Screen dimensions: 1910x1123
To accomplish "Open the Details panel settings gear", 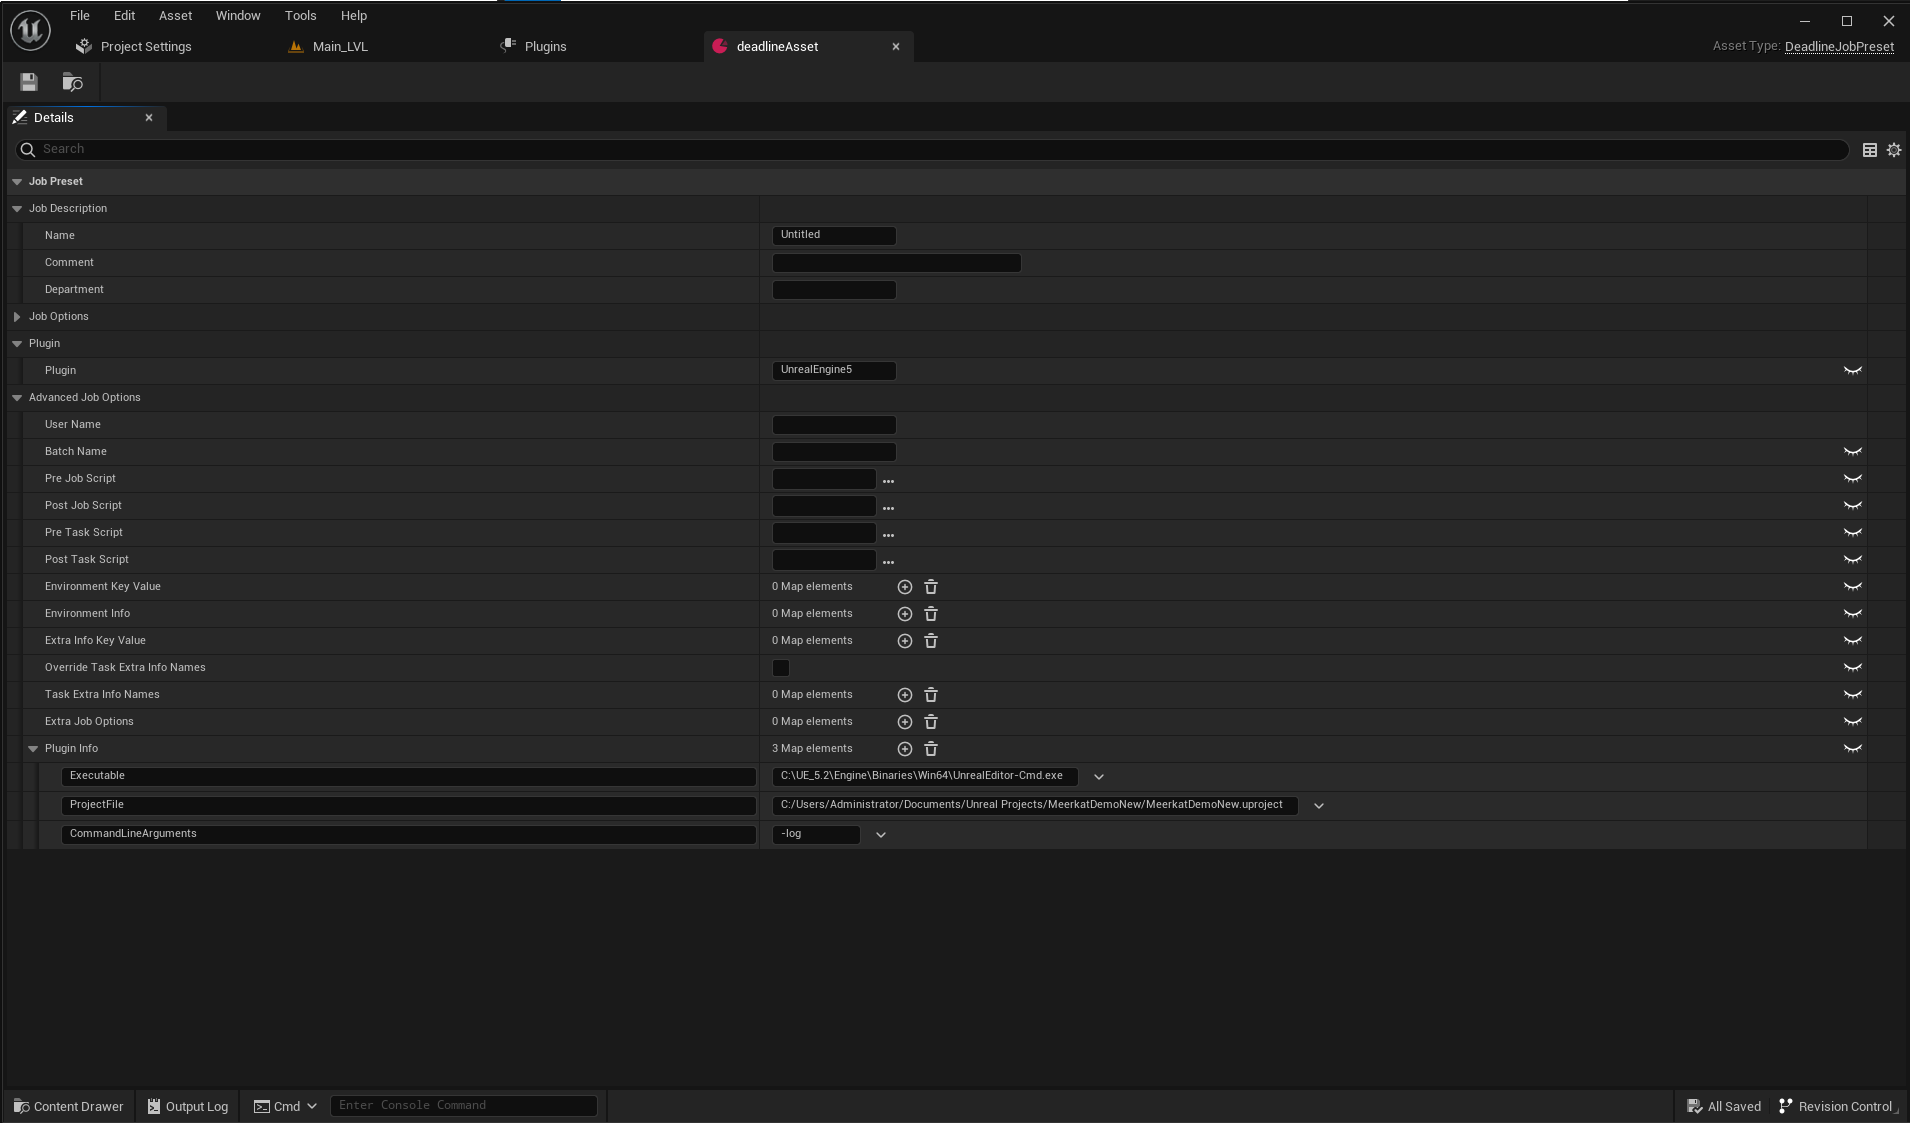I will [1893, 150].
